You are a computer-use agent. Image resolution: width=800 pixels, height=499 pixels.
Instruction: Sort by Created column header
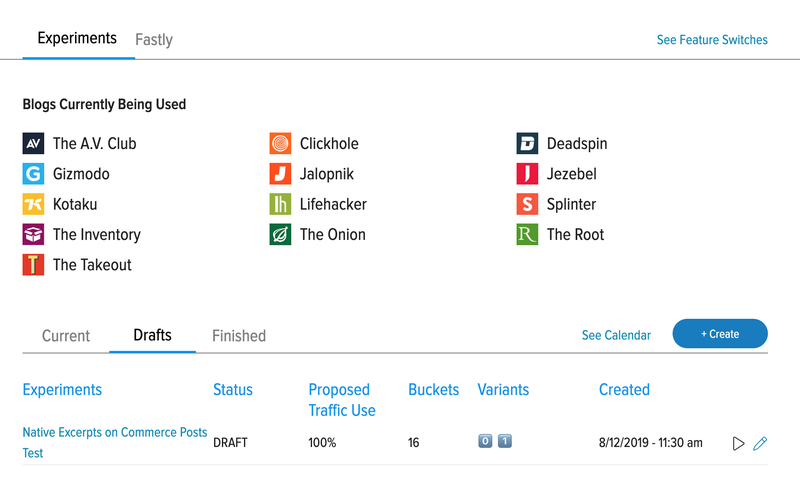tap(624, 390)
